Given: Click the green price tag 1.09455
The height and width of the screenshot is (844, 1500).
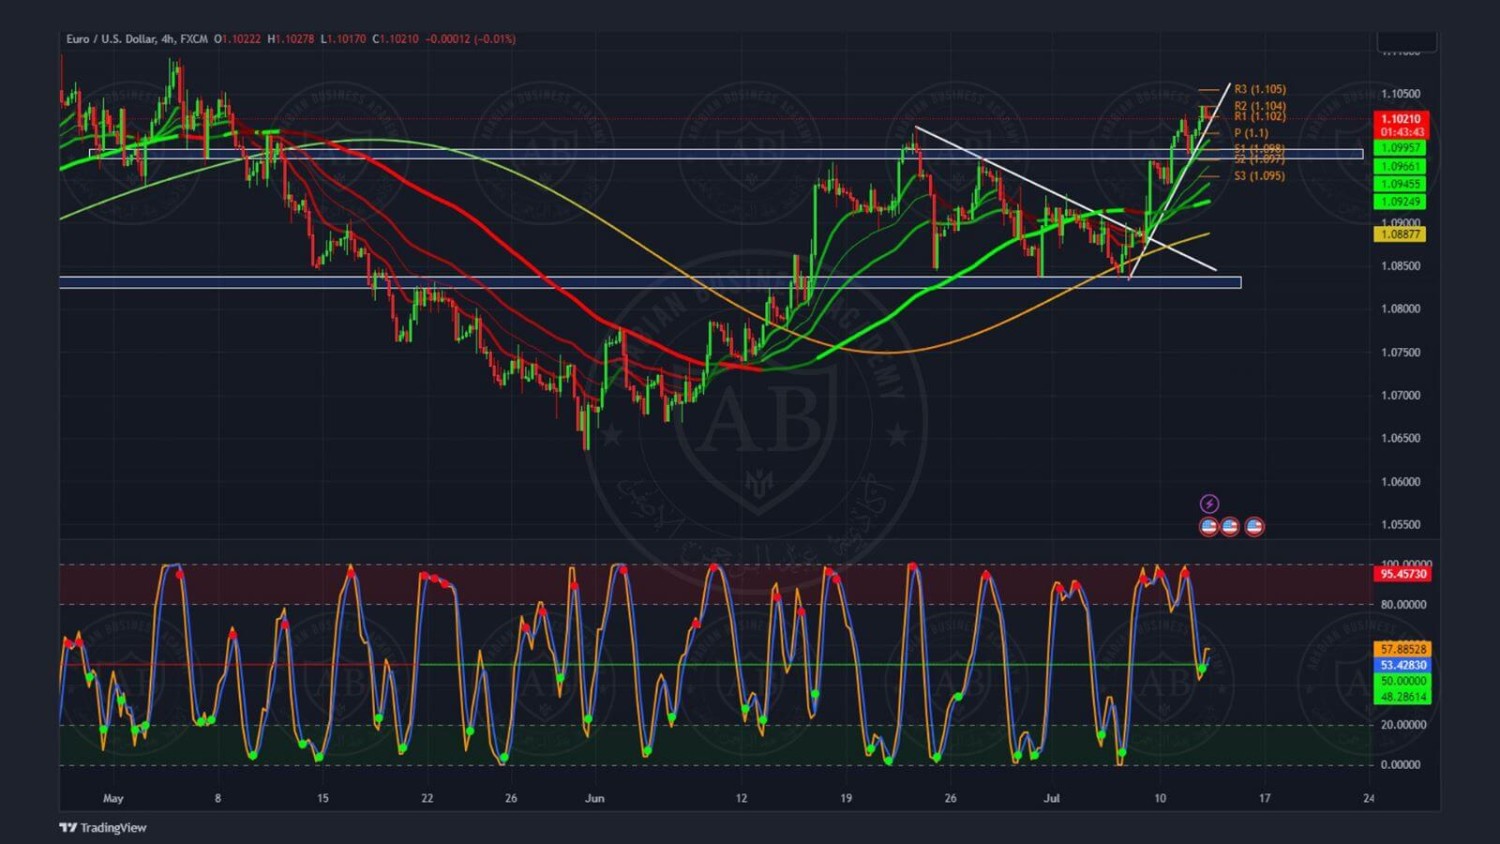Looking at the screenshot, I should (x=1401, y=184).
